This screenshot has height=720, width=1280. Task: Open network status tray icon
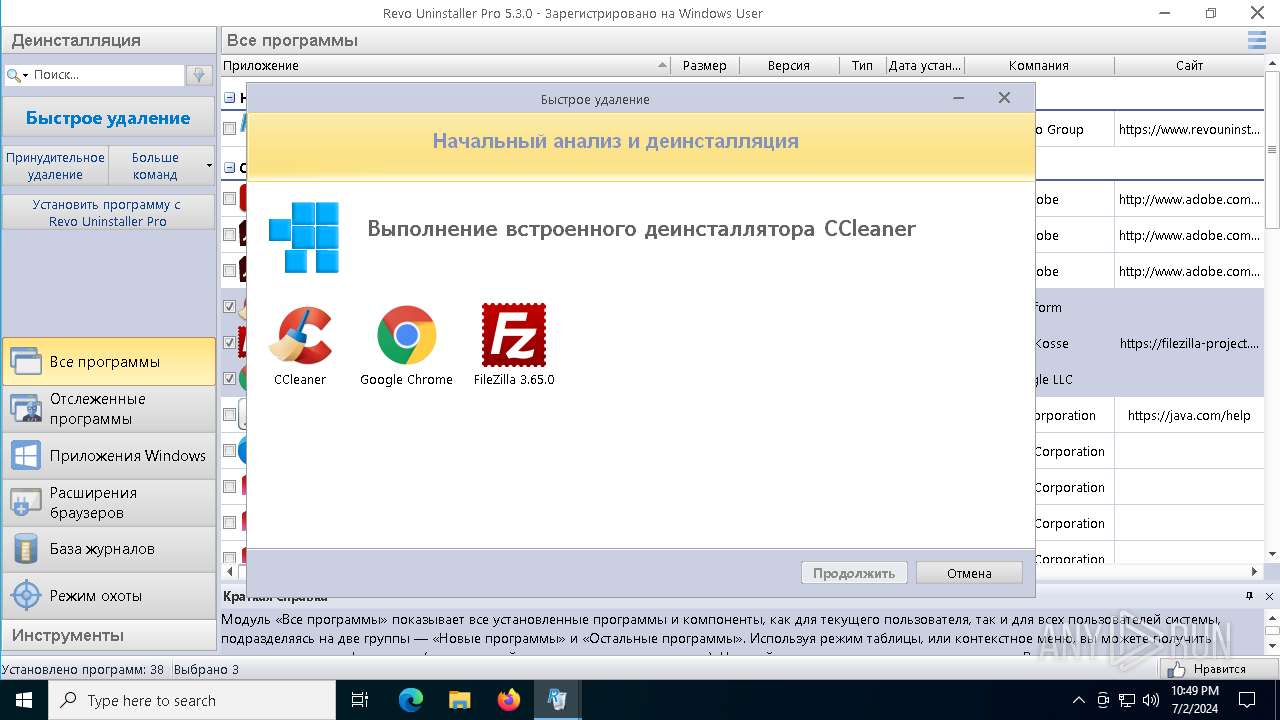pos(1126,700)
